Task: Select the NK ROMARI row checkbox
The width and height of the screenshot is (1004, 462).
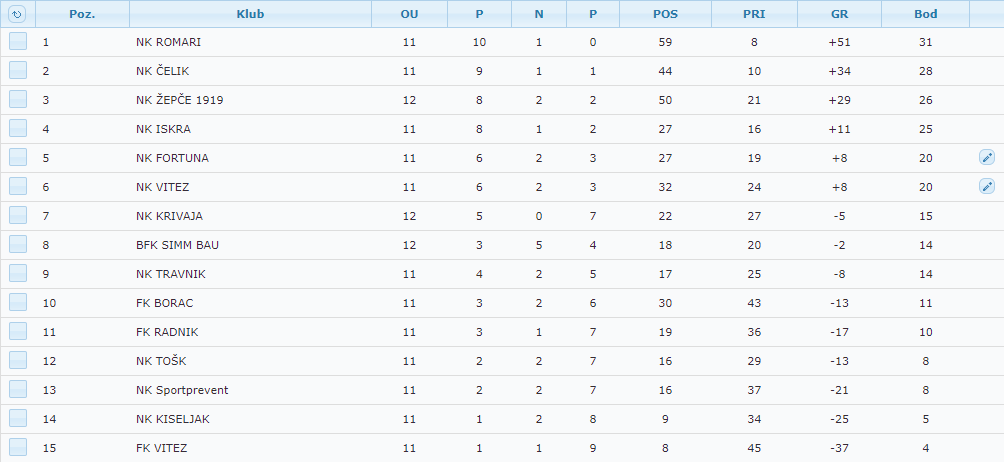Action: [x=18, y=42]
